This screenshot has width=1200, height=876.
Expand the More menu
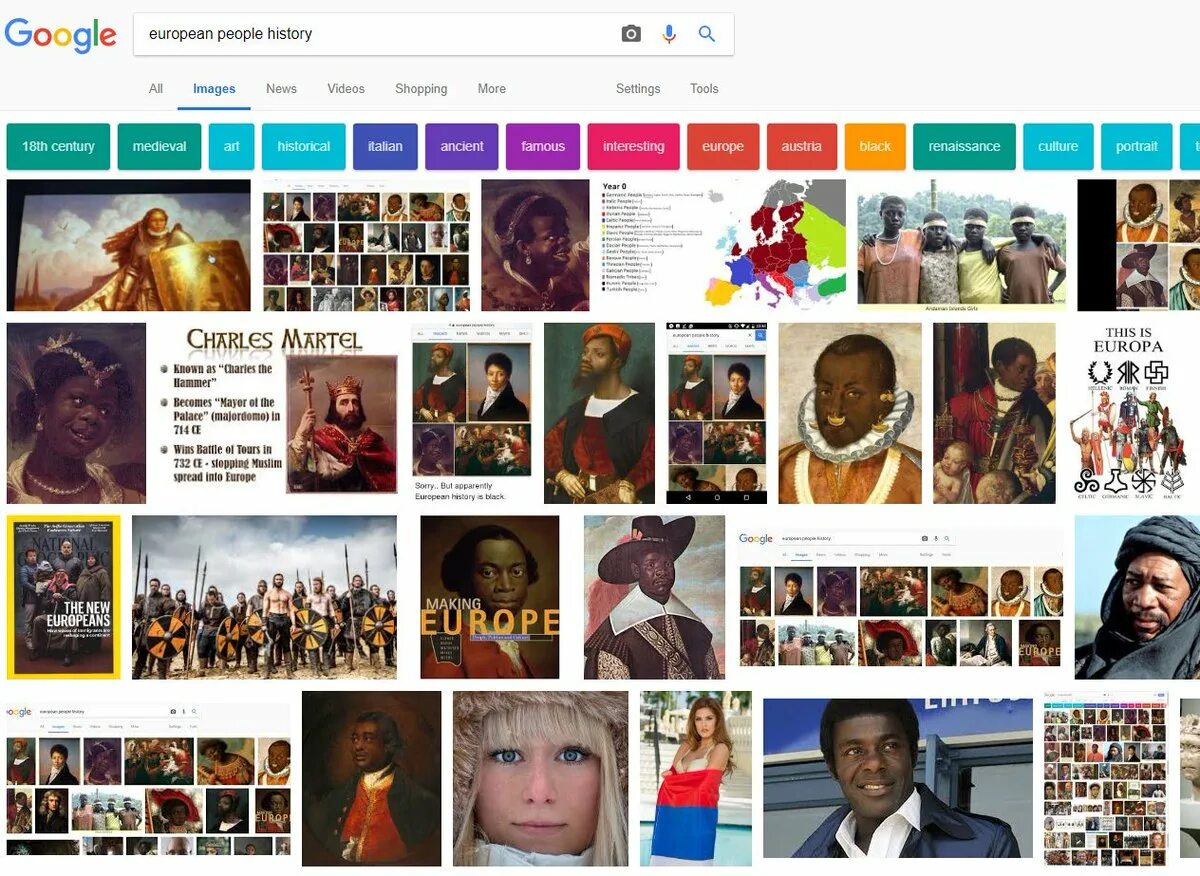(491, 89)
